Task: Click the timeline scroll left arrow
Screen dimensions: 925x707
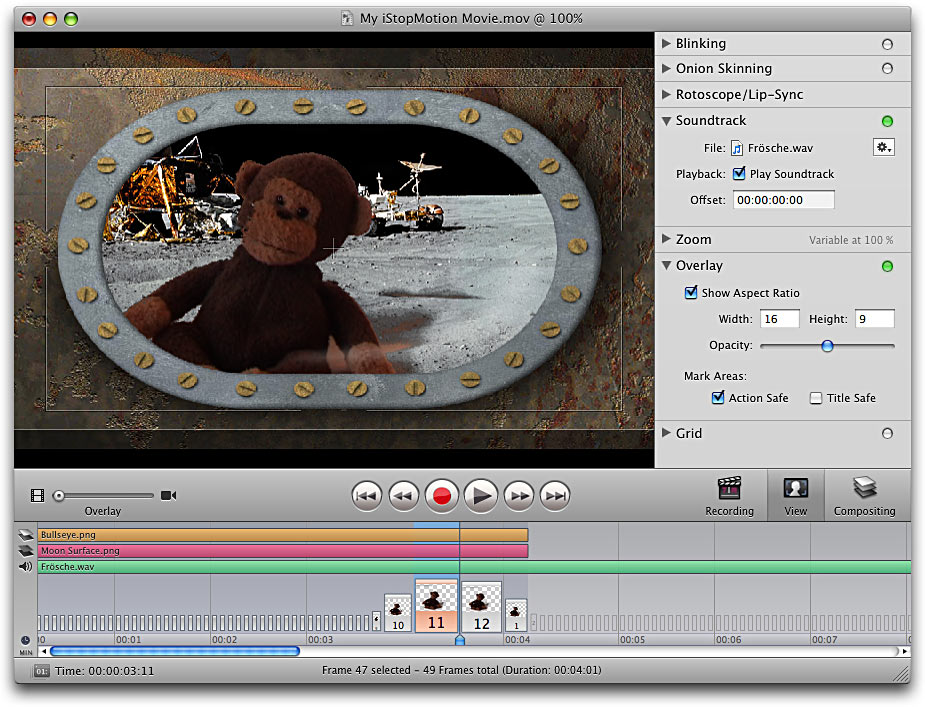Action: (x=44, y=652)
